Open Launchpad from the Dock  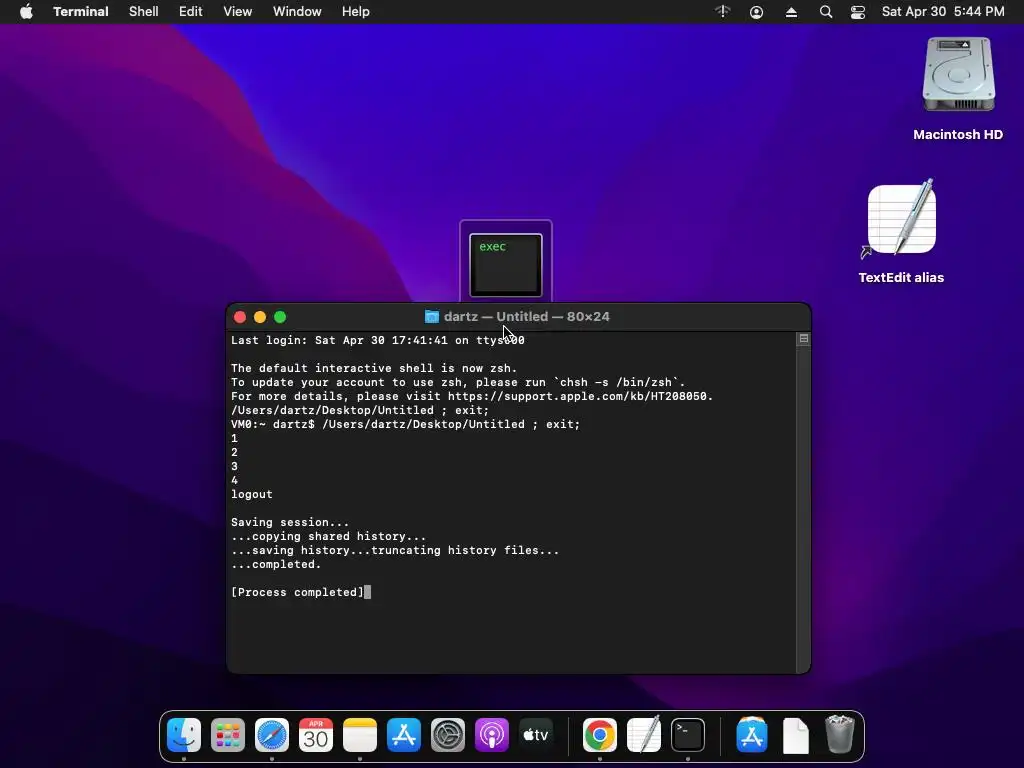pos(228,735)
